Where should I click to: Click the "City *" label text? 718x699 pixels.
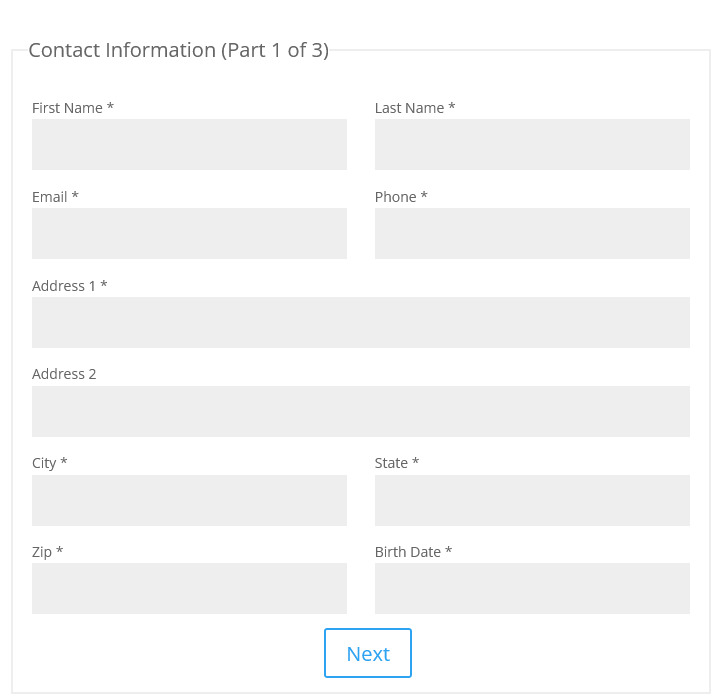point(50,463)
